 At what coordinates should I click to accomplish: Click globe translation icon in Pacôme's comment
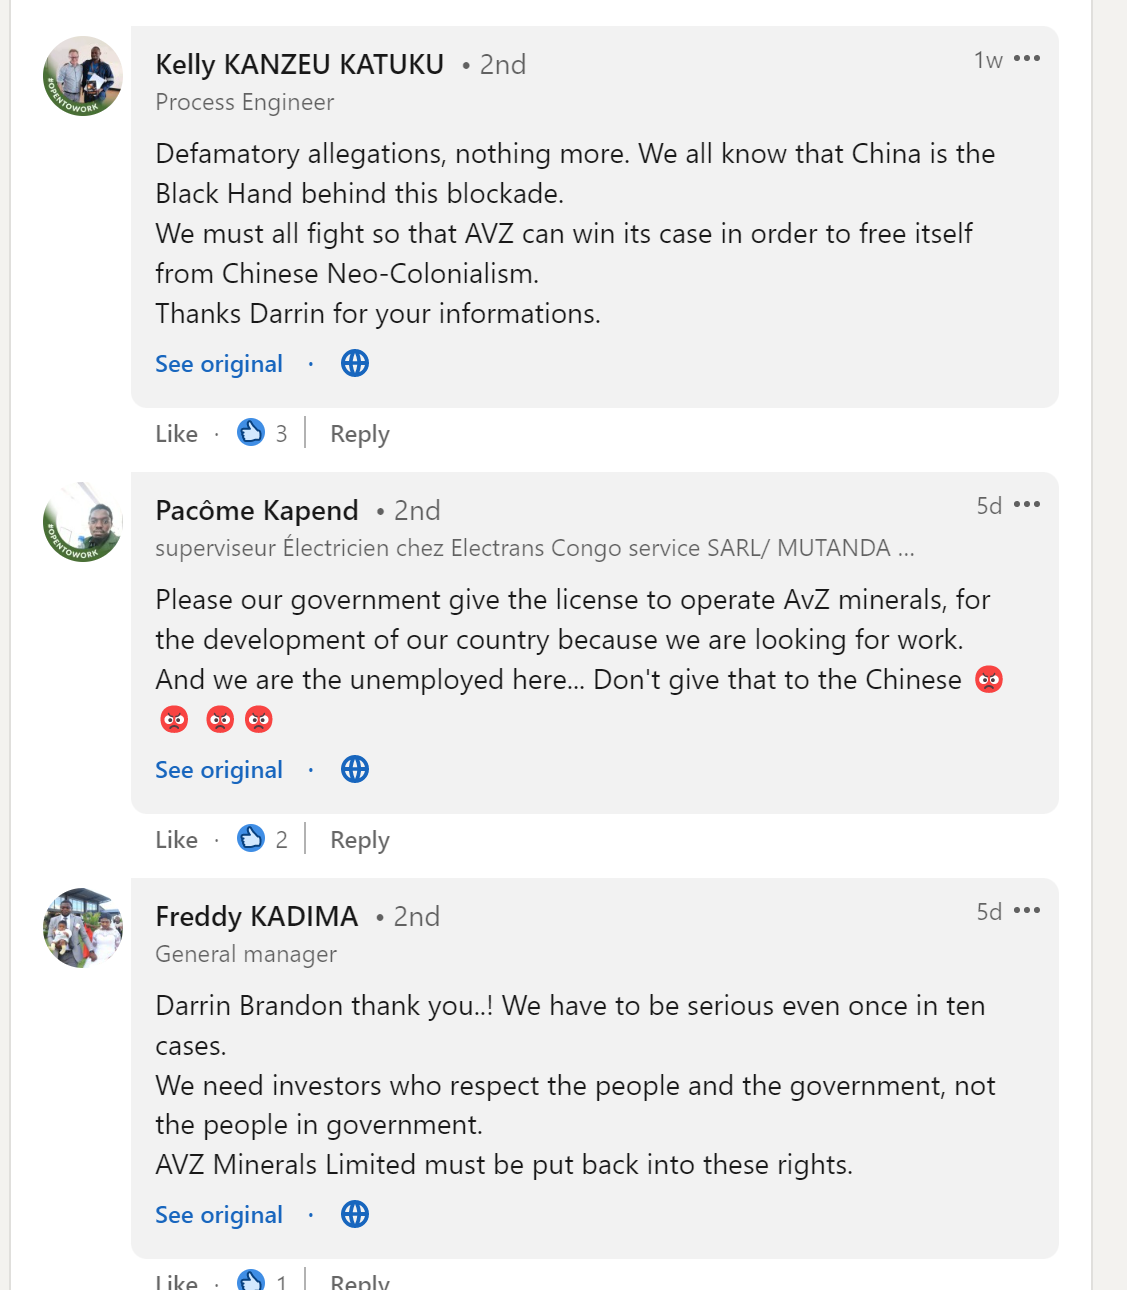tap(355, 769)
